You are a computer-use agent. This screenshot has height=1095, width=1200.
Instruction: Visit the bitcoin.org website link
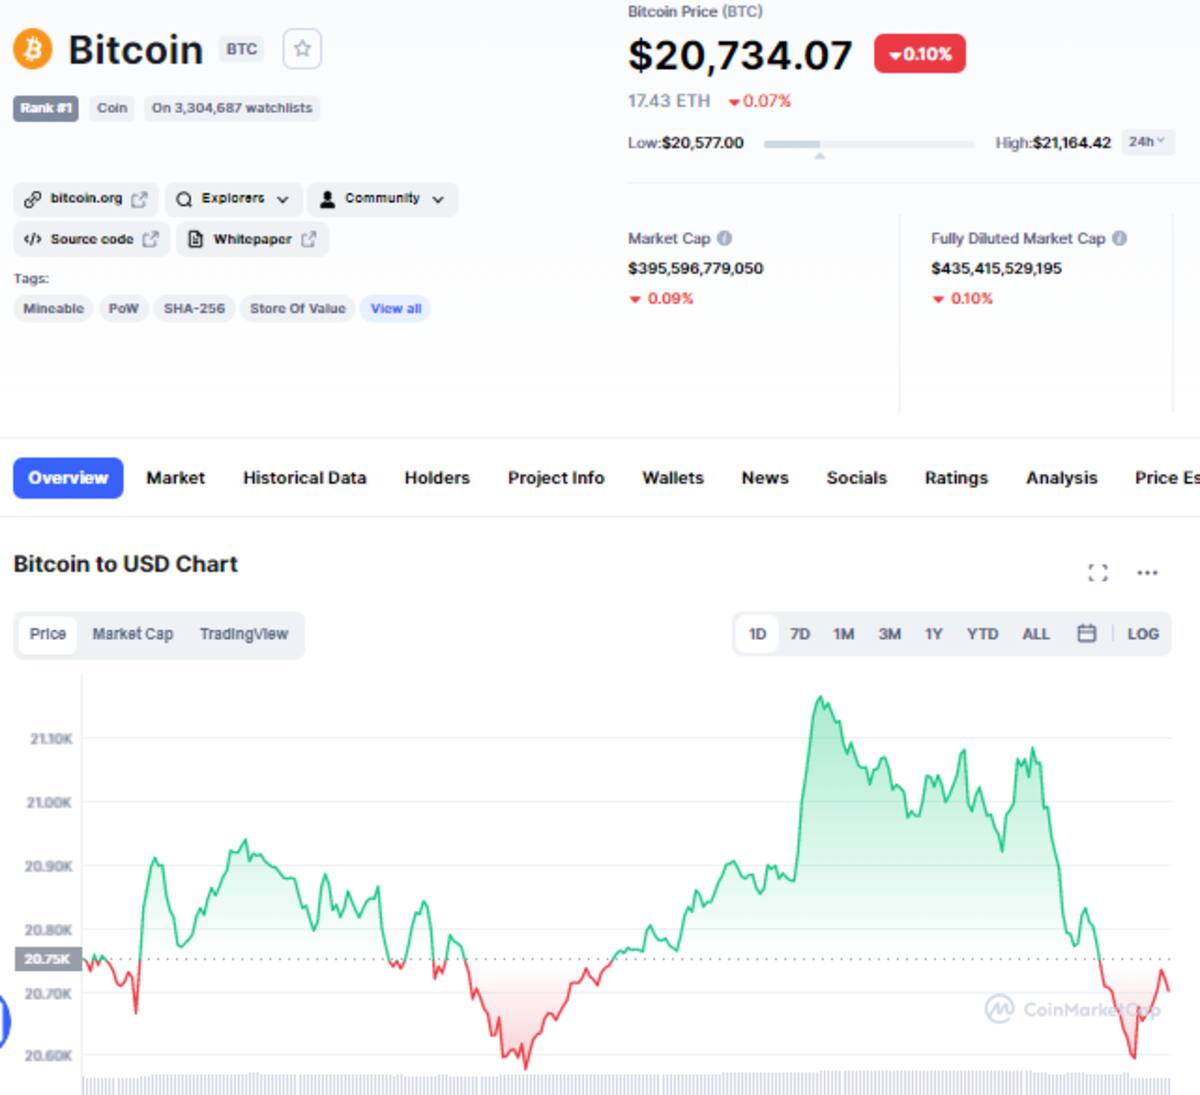pos(86,199)
